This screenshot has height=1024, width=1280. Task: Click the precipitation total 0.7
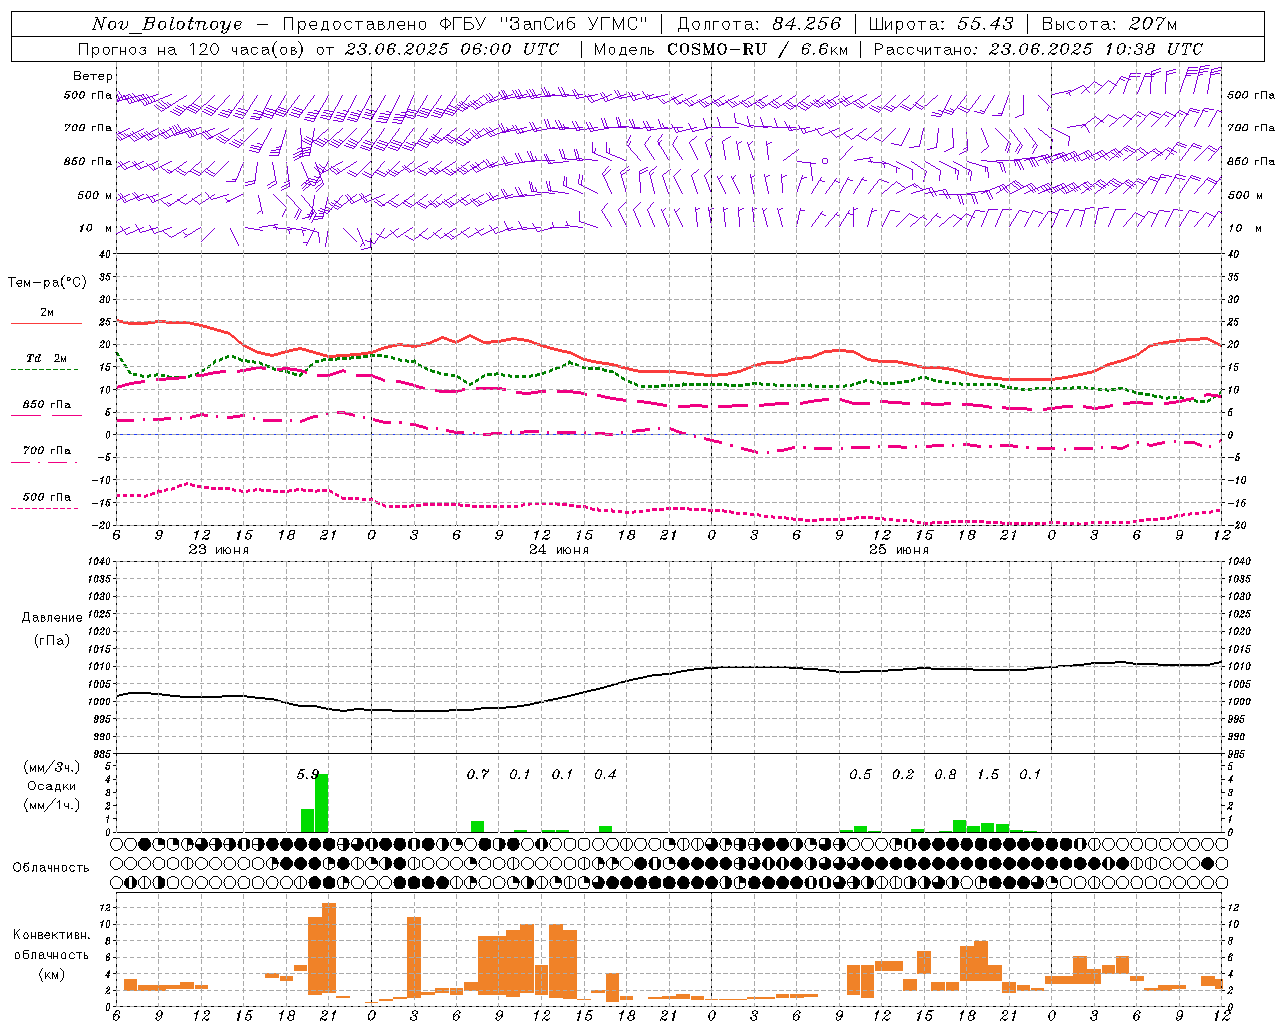pos(478,774)
